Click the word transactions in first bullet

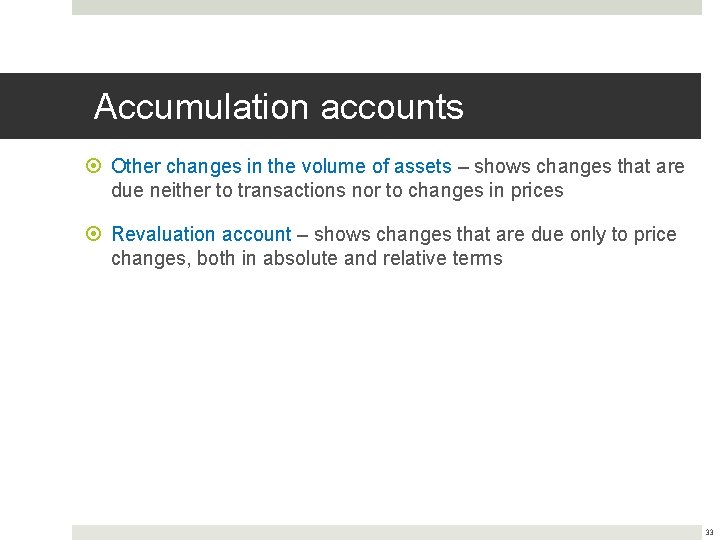[290, 190]
